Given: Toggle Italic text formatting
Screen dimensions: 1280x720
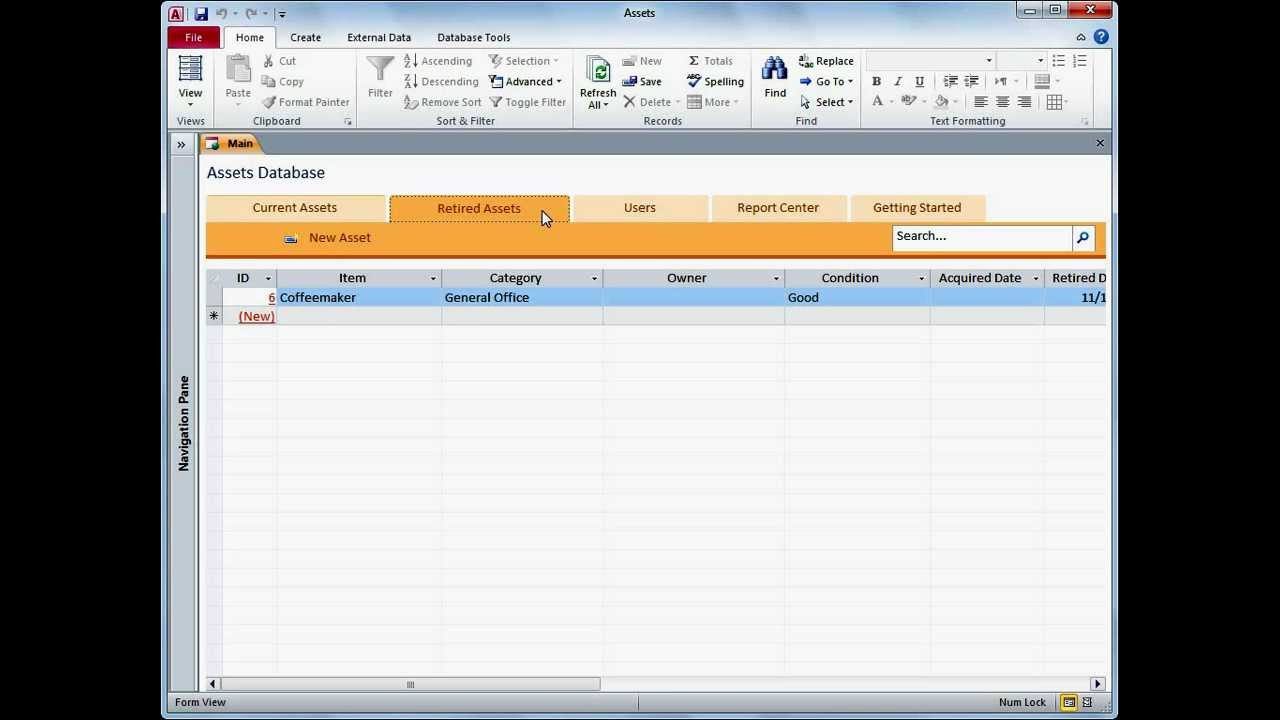Looking at the screenshot, I should [x=898, y=82].
